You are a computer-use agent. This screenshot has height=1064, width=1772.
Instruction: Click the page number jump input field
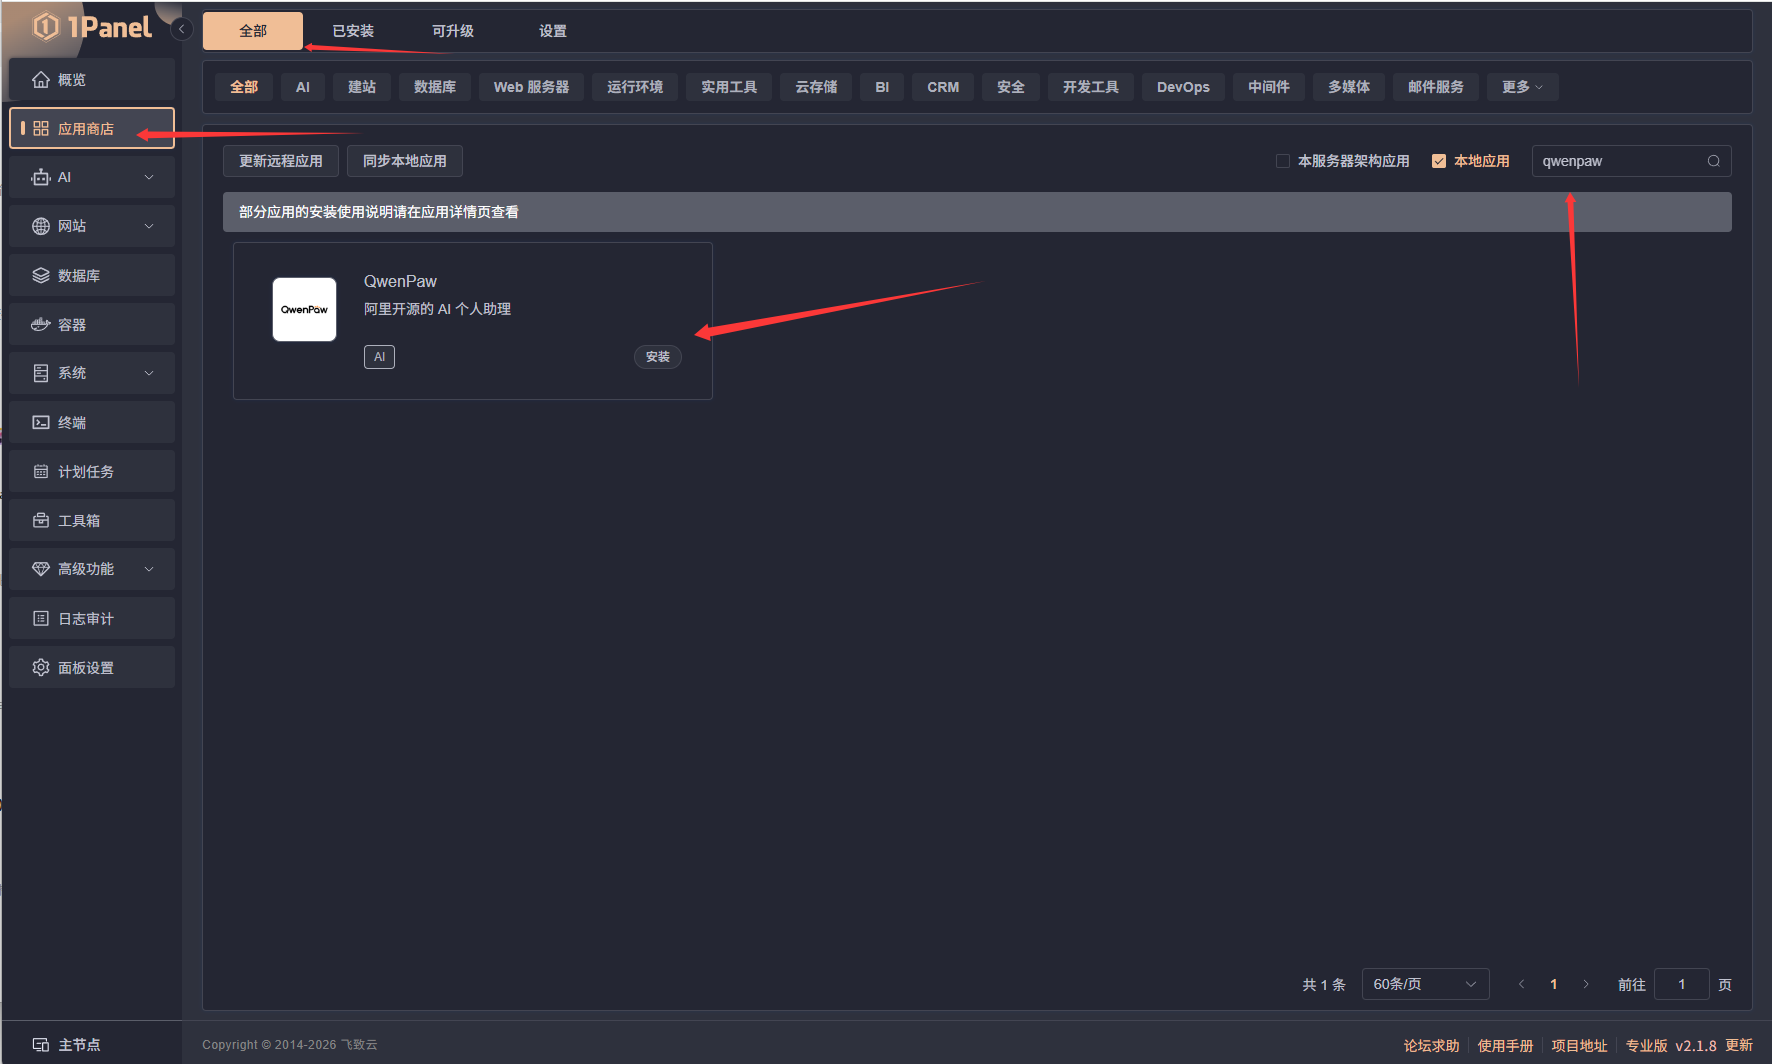pyautogui.click(x=1681, y=985)
